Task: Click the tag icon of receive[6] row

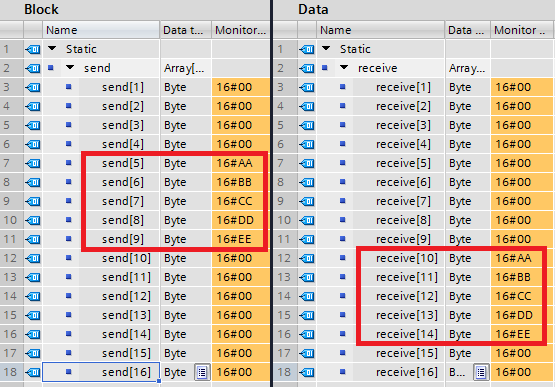Action: [x=307, y=182]
